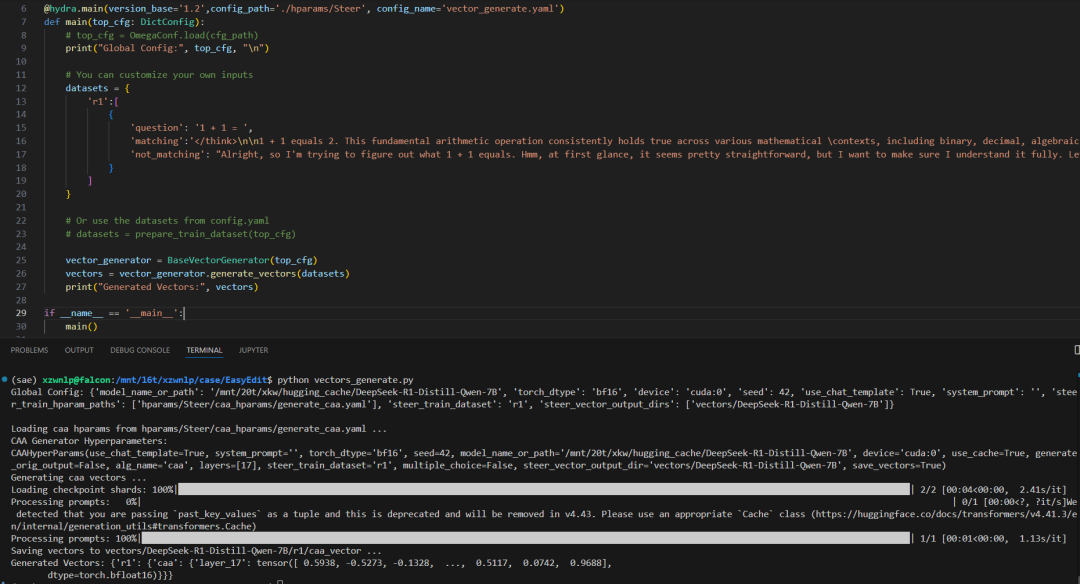
Task: Click the TERMINAL tab
Action: pyautogui.click(x=204, y=350)
